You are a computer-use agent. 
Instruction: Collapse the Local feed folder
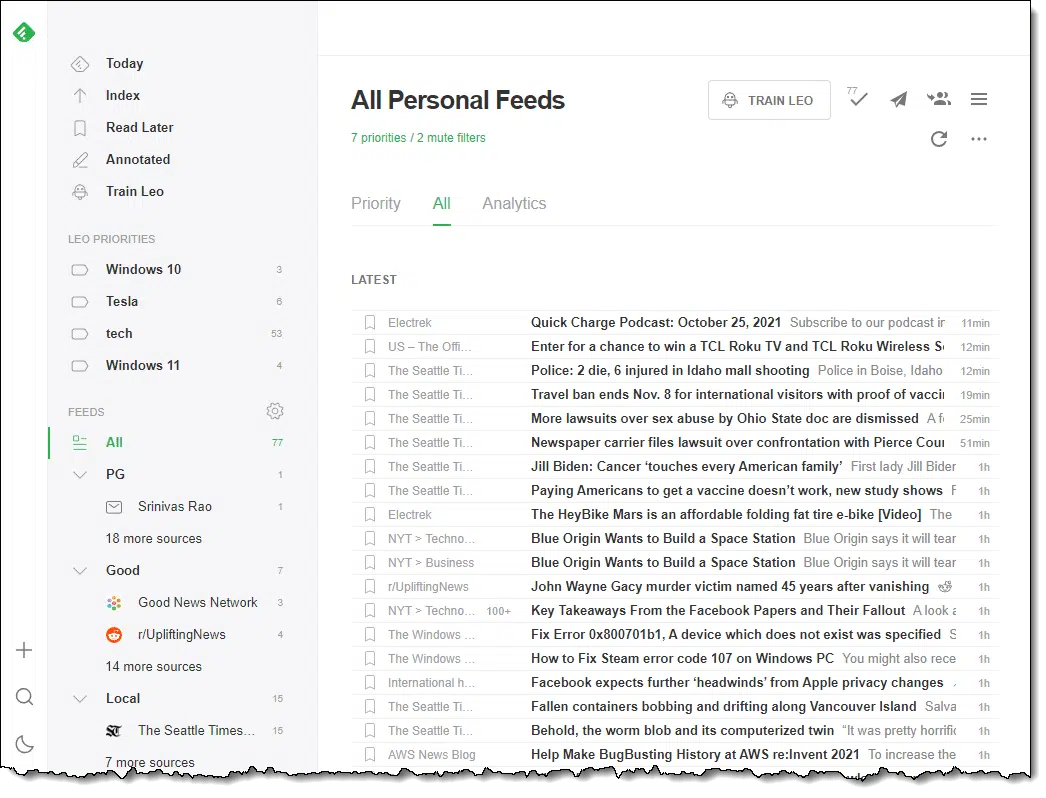[x=80, y=699]
